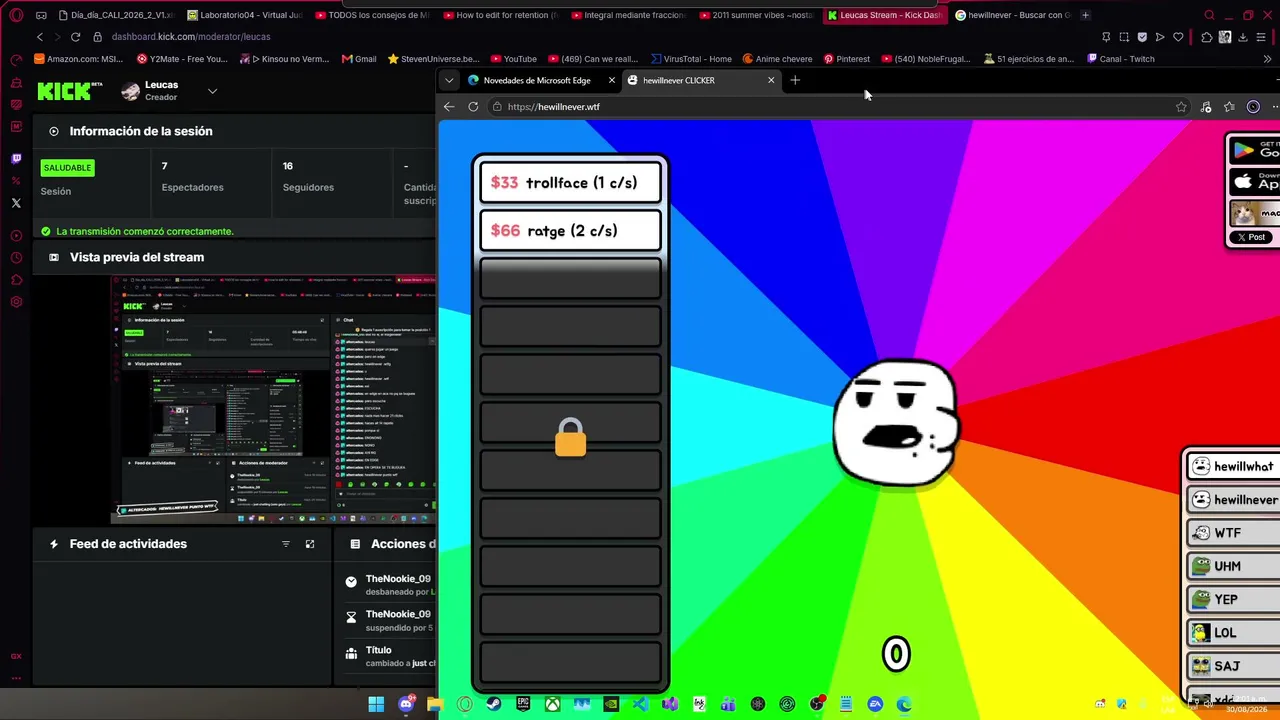The image size is (1280, 720).
Task: Open the App Store badge
Action: (x=1255, y=181)
